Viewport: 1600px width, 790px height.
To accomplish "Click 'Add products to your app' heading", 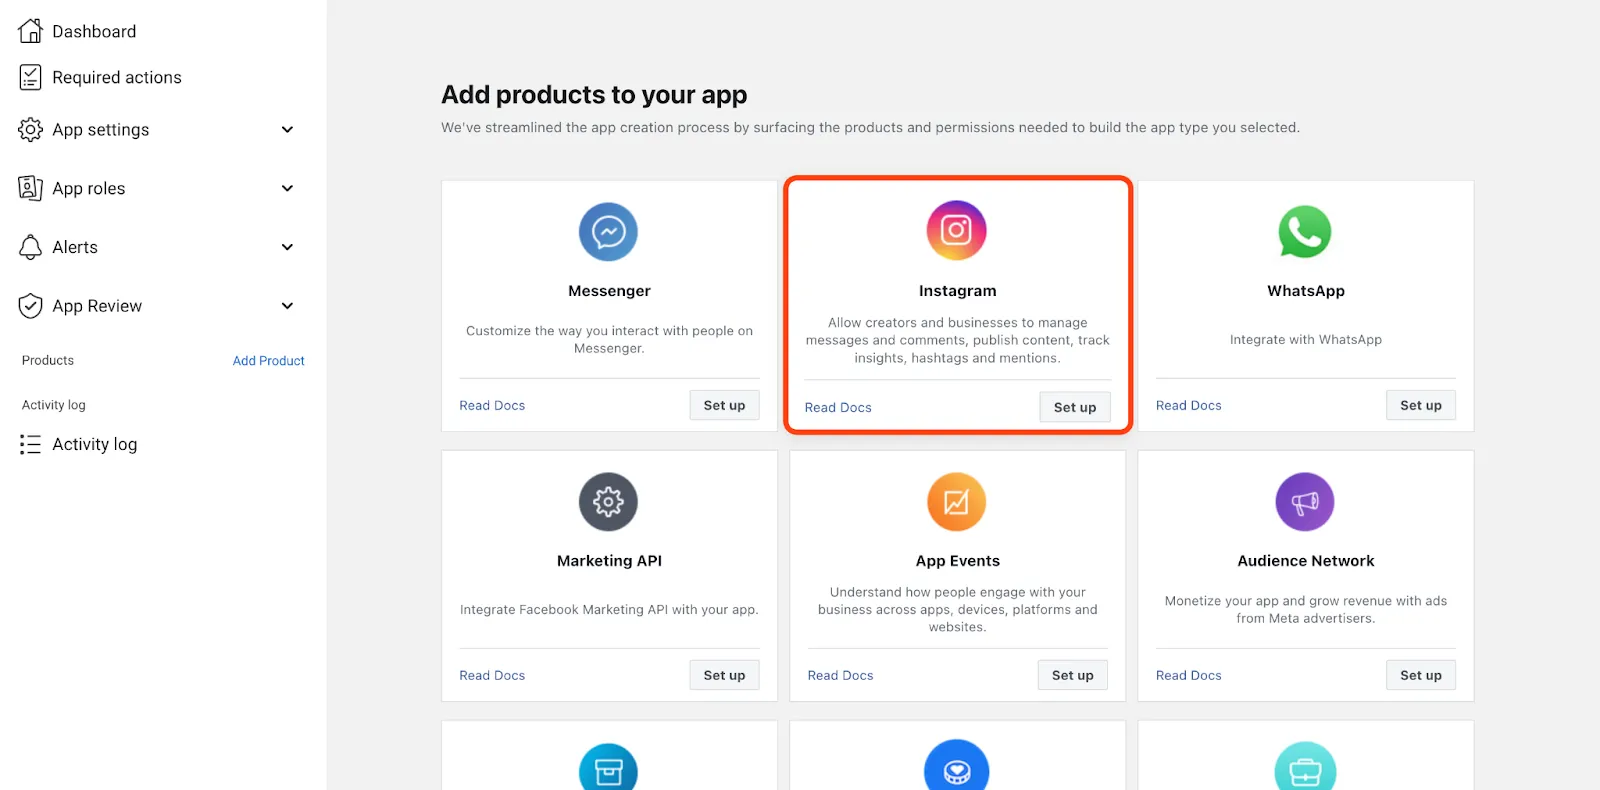I will coord(594,94).
